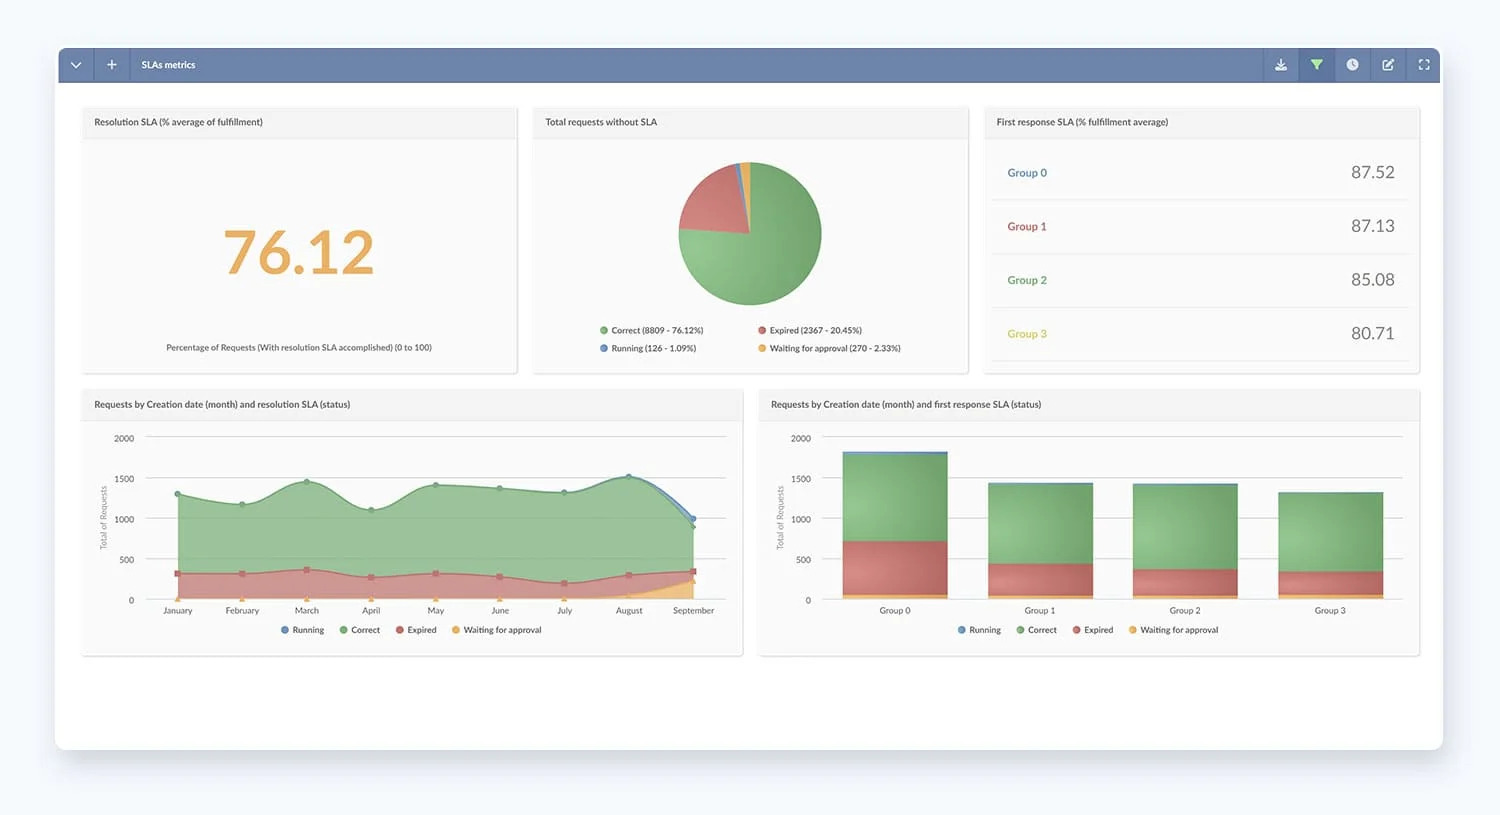
Task: Enter fullscreen with the expand icon
Action: (x=1424, y=65)
